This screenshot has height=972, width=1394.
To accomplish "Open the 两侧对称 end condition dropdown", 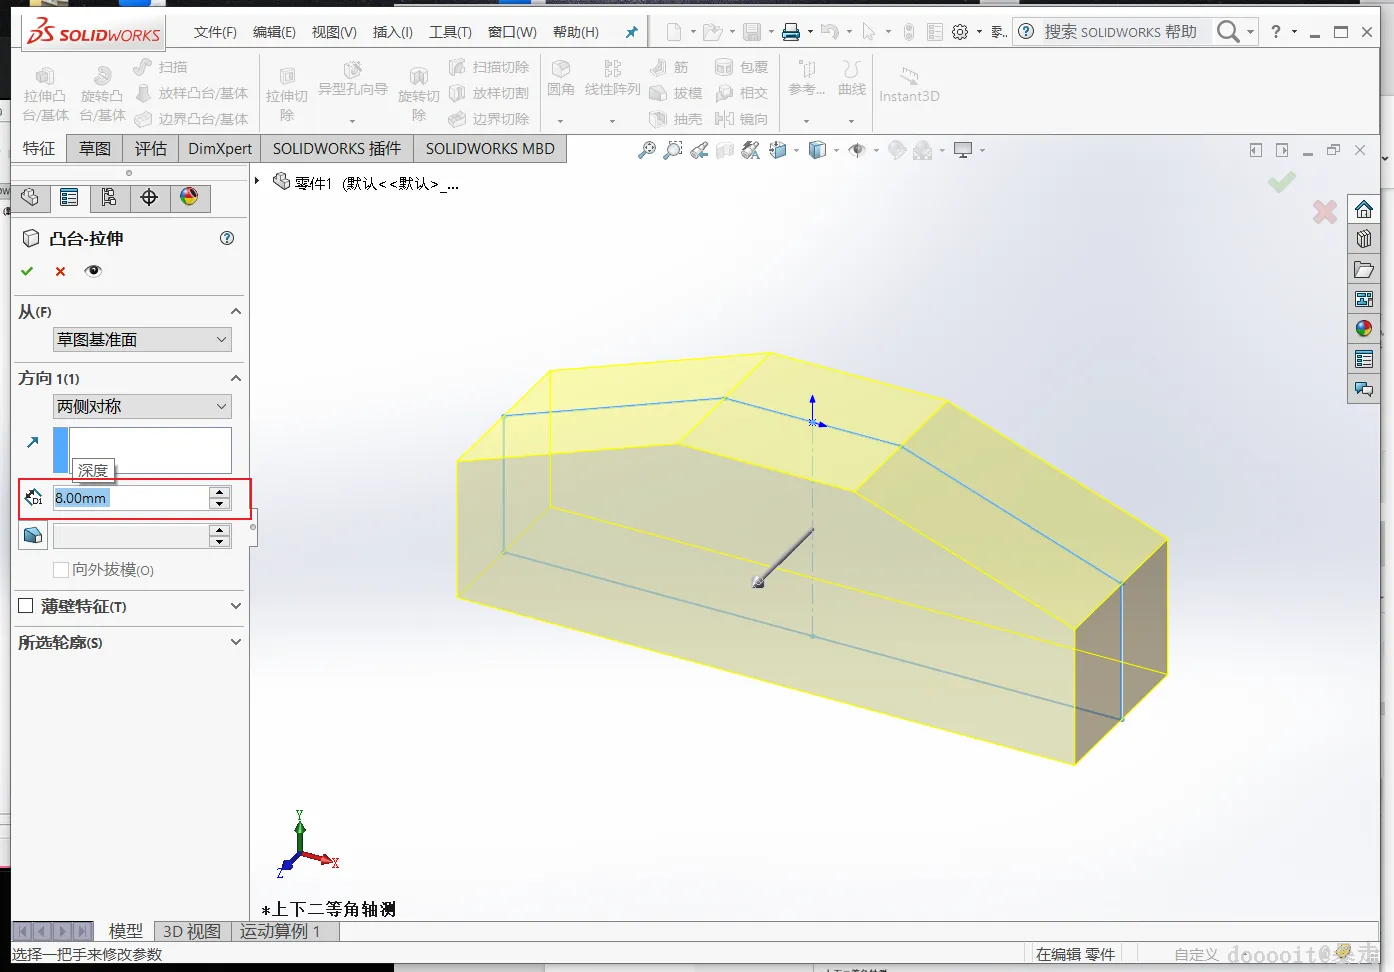I will pos(142,407).
